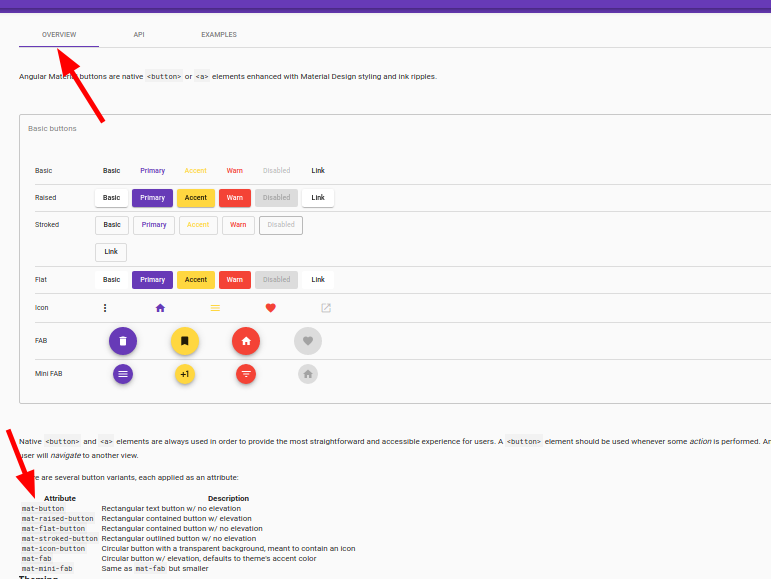Image resolution: width=771 pixels, height=579 pixels.
Task: Click the yellow menu lines icon button
Action: coord(215,308)
